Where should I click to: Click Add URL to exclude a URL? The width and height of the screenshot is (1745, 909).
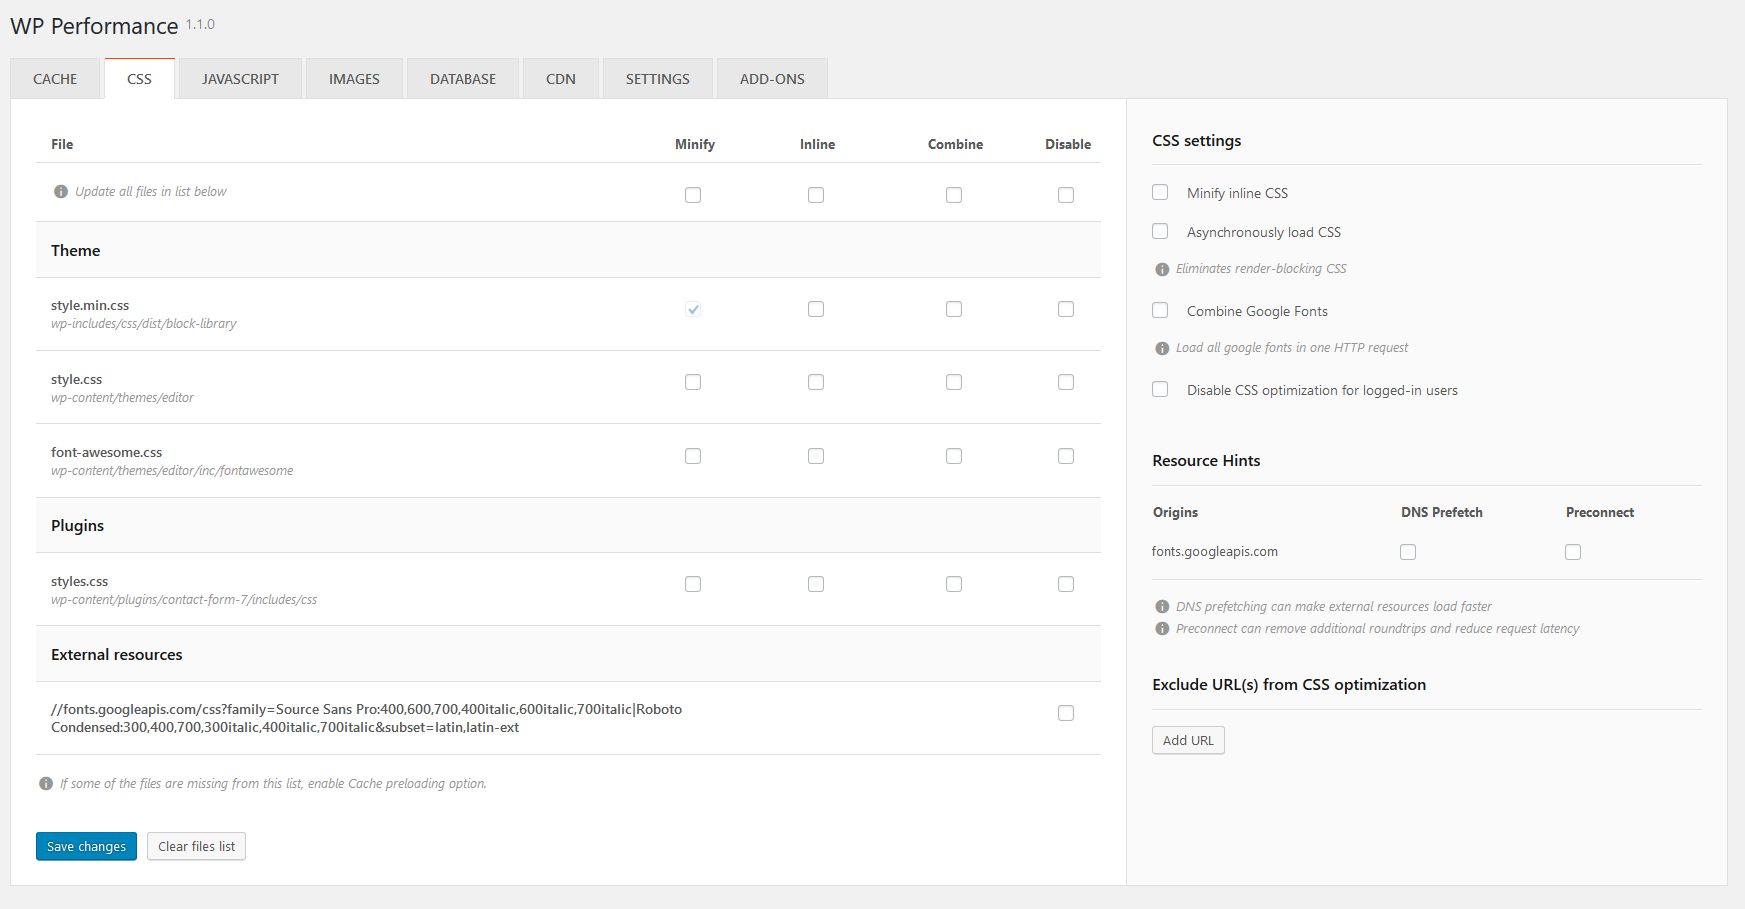1188,740
